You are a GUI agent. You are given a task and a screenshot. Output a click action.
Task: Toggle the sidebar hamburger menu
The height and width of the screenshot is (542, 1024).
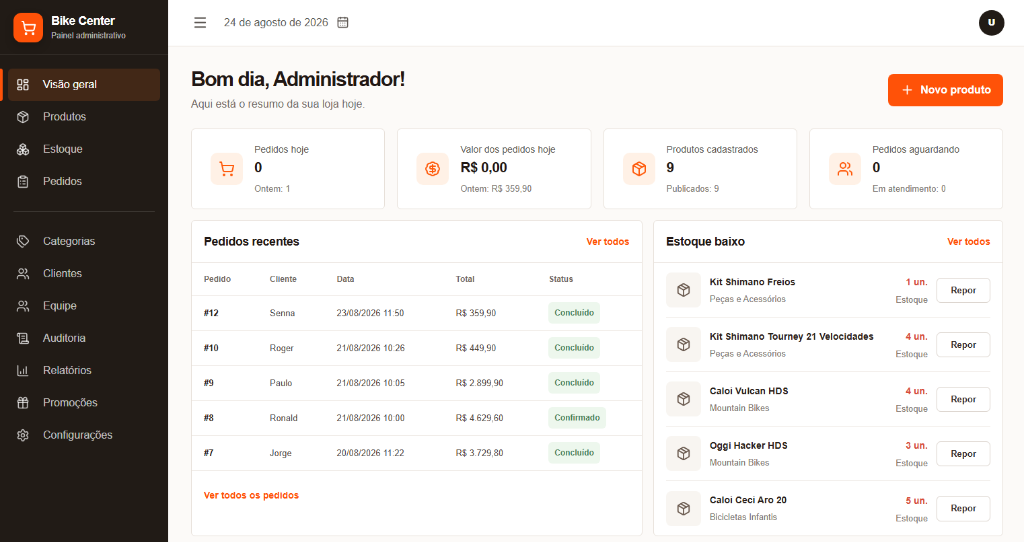(200, 23)
